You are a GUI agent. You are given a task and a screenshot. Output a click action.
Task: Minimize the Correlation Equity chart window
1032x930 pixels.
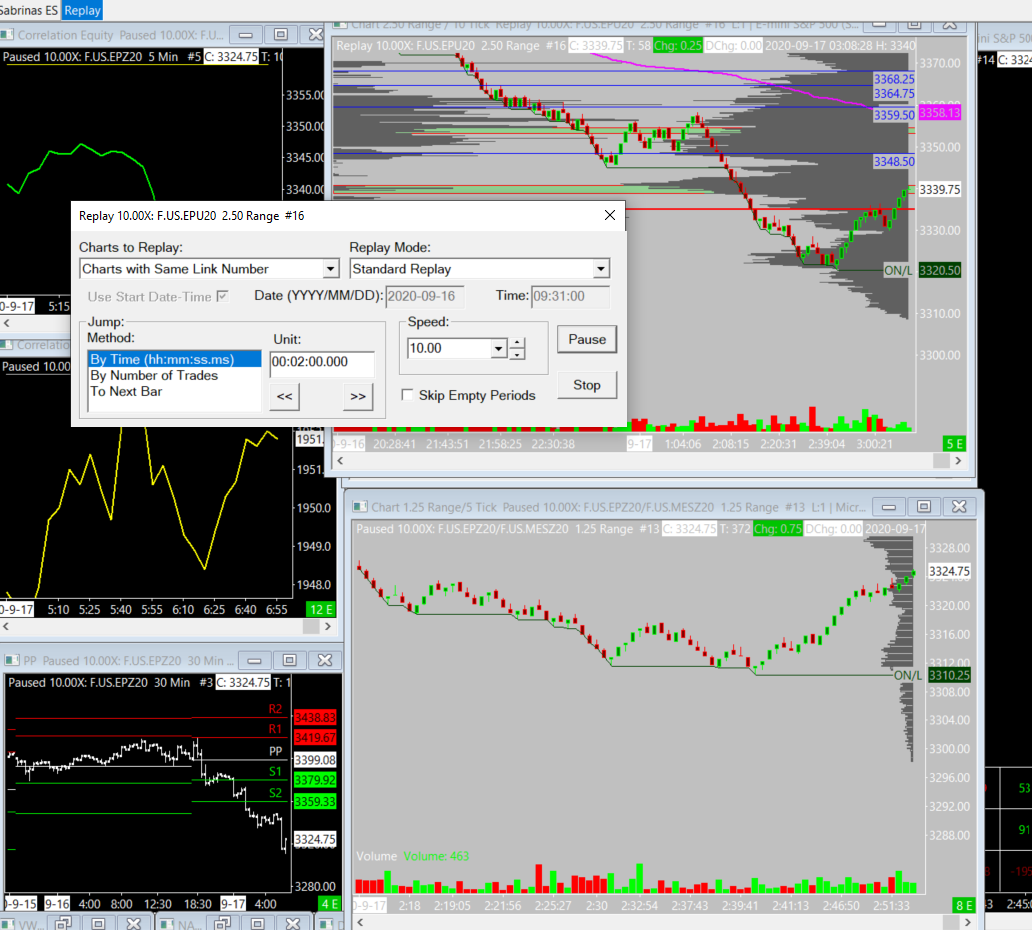click(x=245, y=35)
